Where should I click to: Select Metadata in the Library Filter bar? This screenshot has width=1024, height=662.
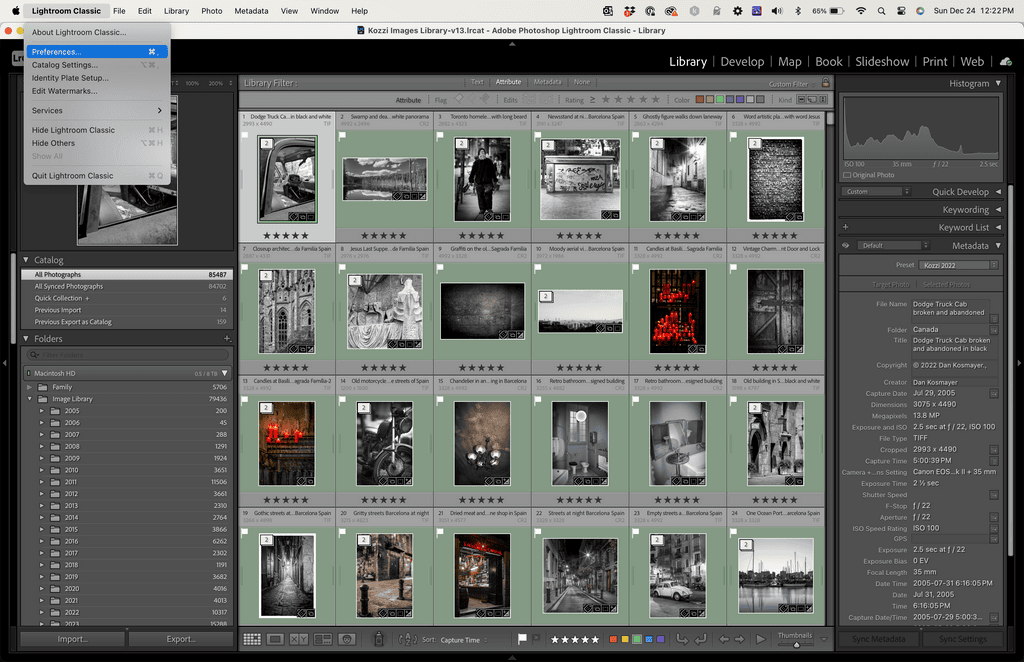tap(547, 82)
